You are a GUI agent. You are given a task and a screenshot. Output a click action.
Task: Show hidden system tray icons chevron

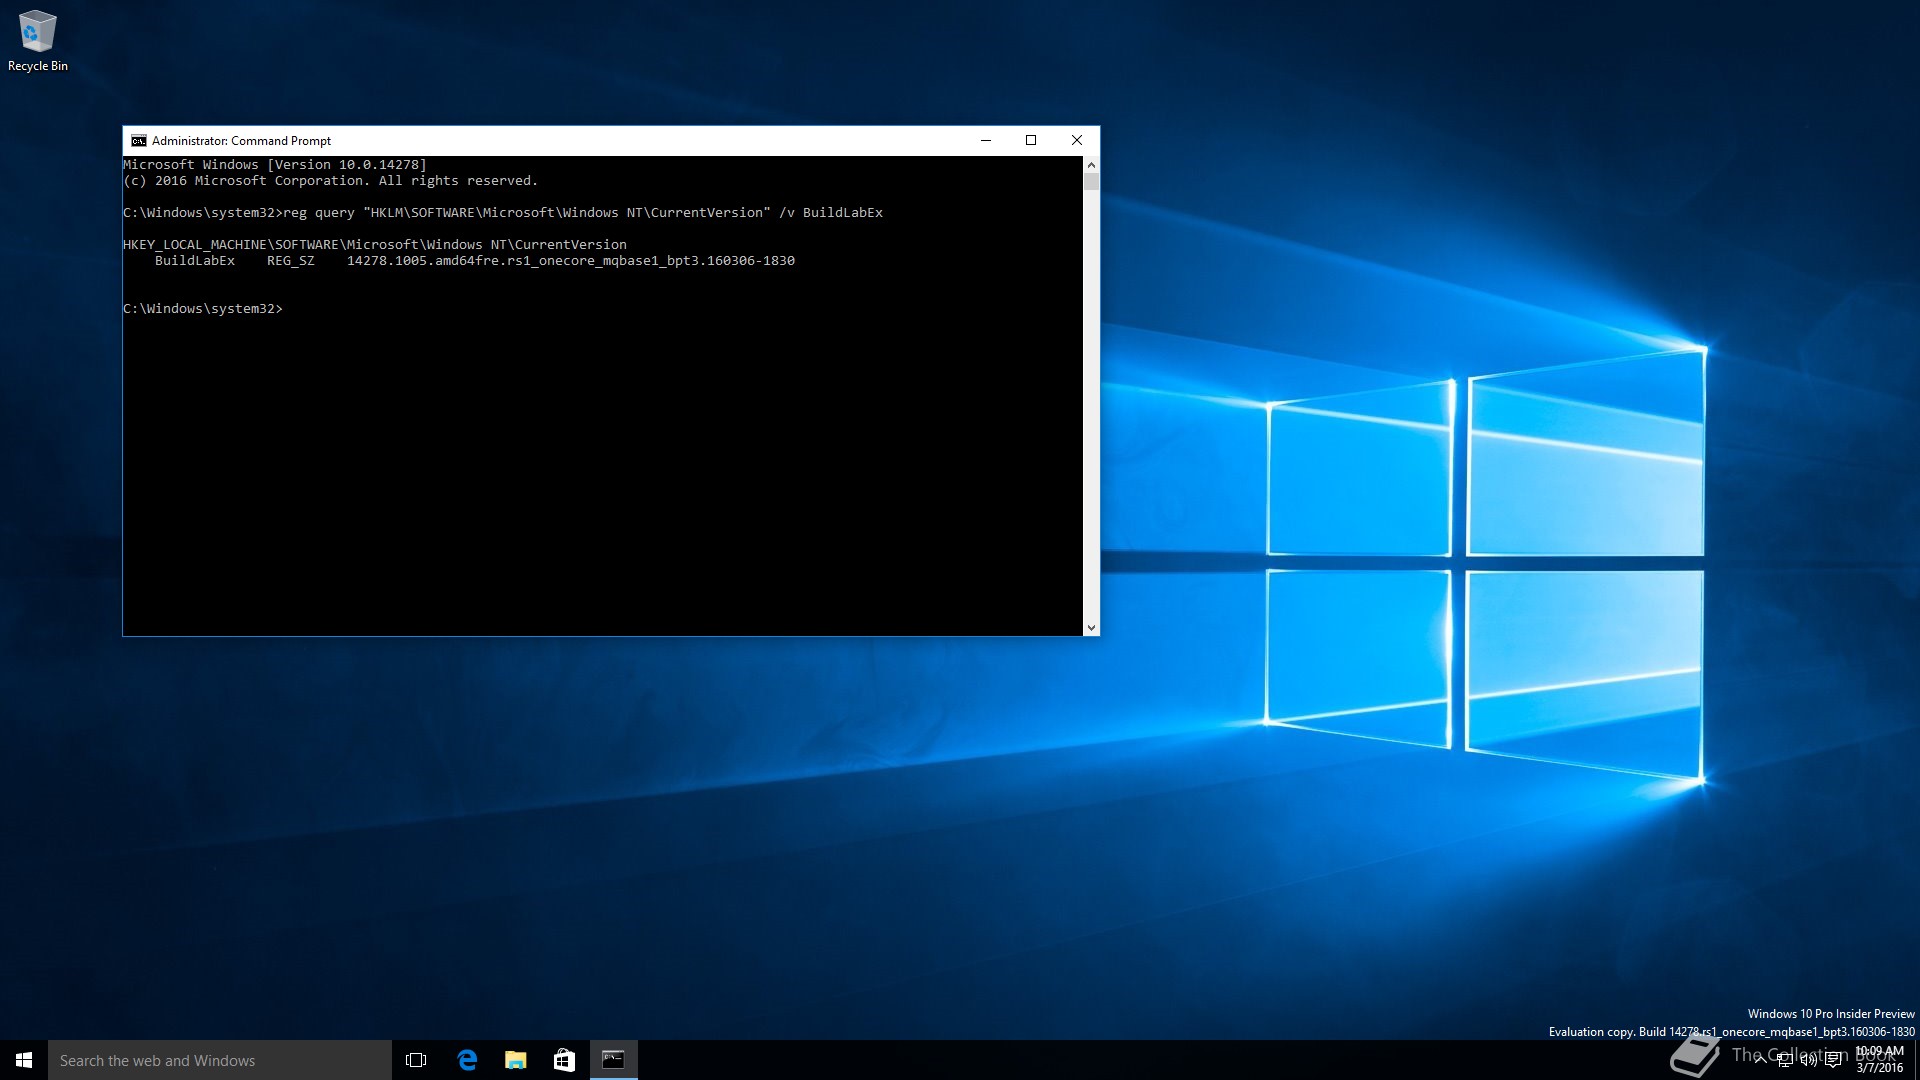coord(1760,1060)
